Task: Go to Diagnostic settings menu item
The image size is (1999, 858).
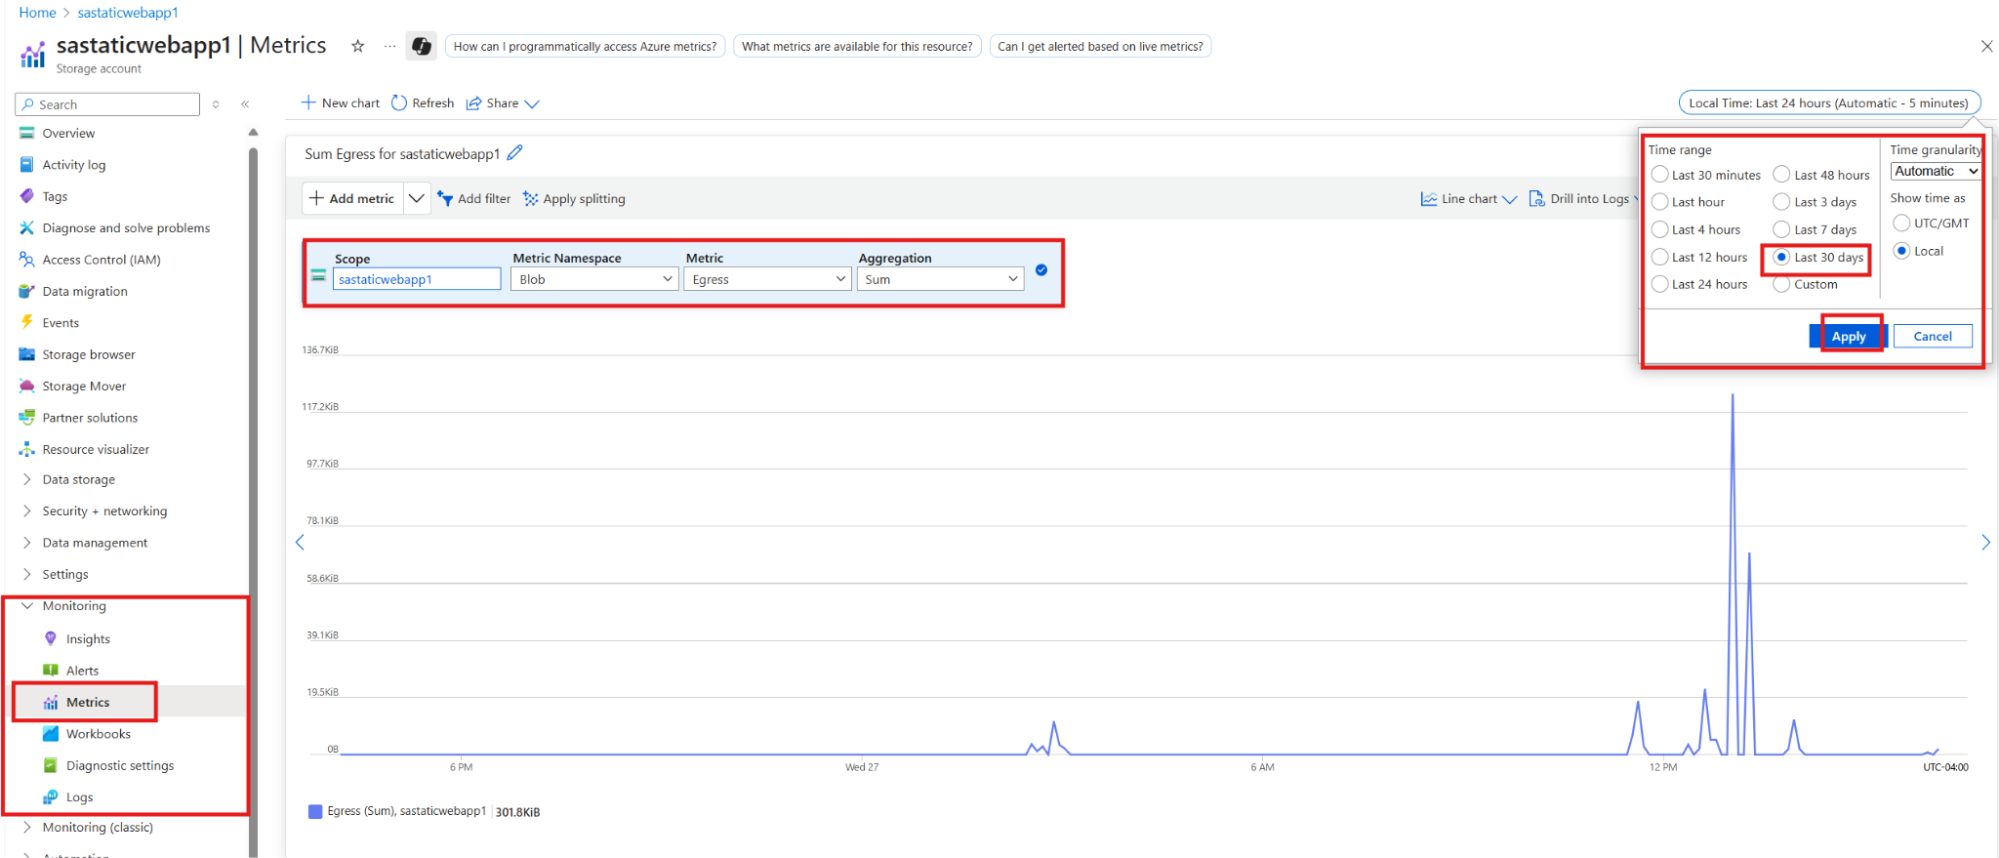Action: click(x=120, y=766)
